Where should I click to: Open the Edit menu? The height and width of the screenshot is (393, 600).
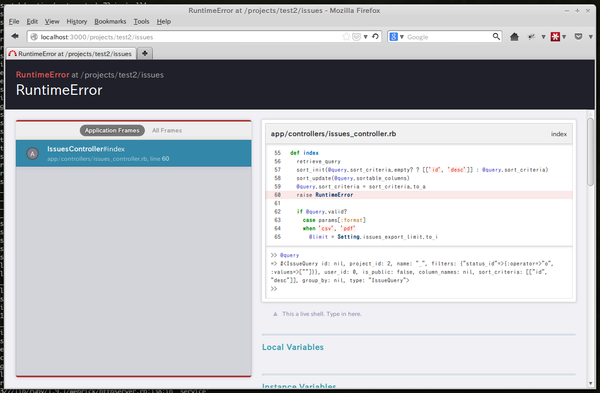point(32,21)
